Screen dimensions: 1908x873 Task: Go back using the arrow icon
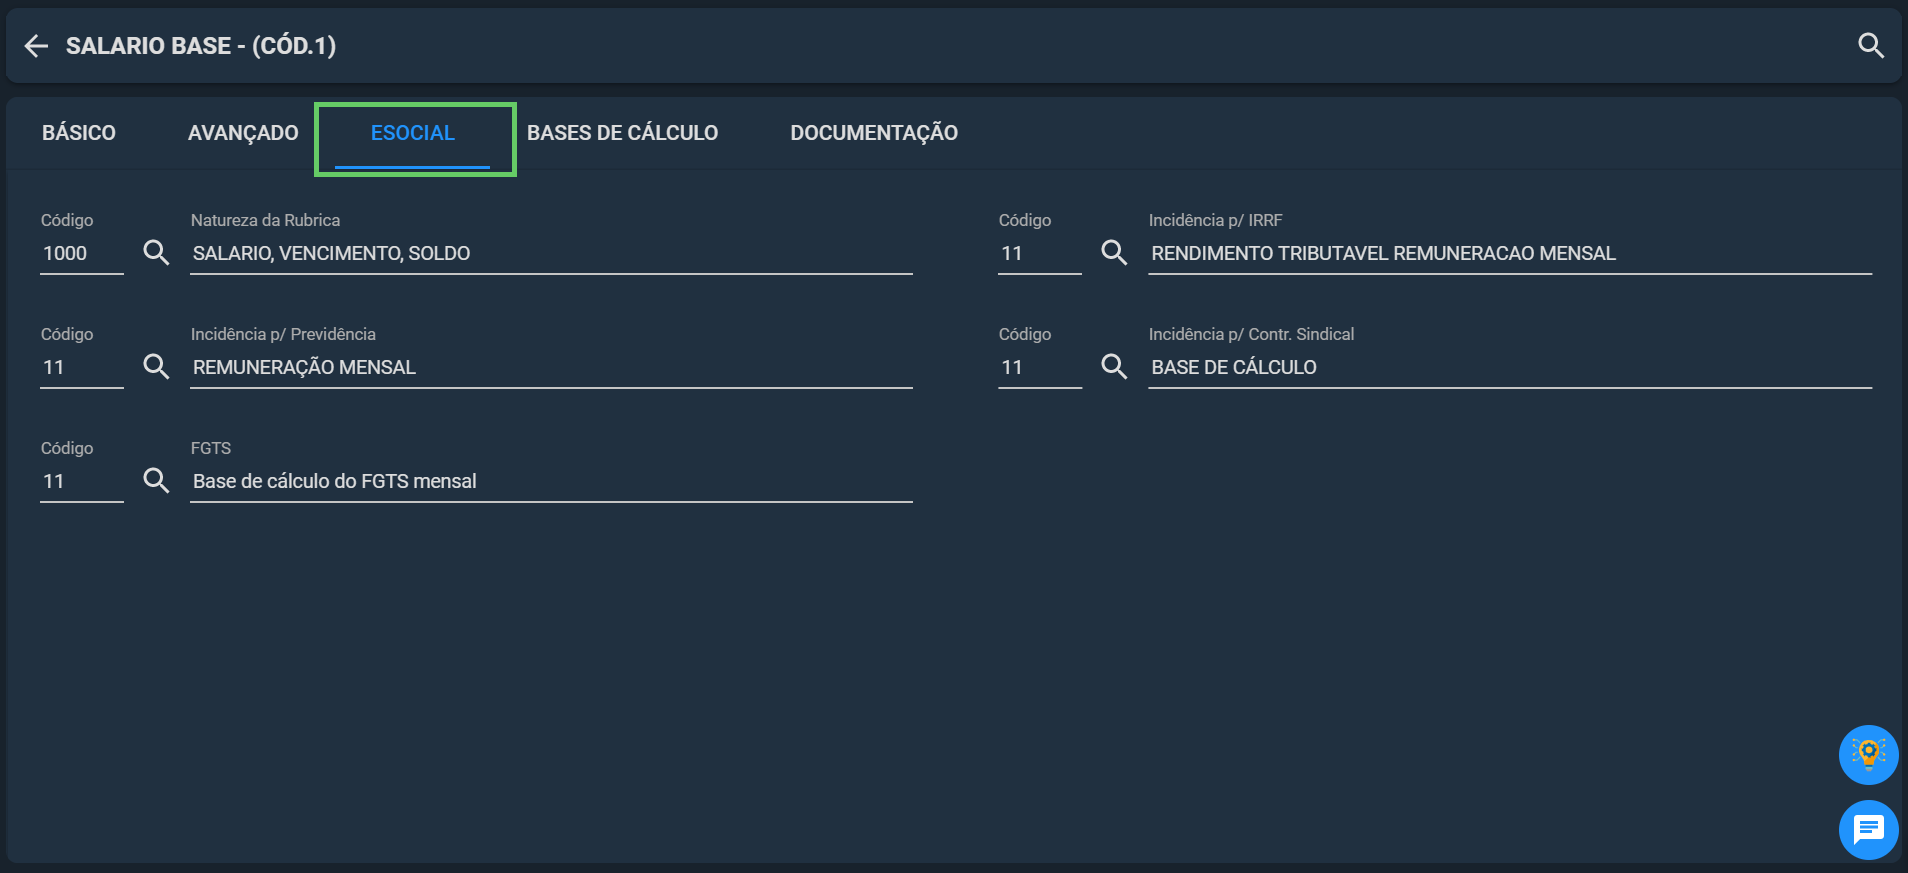[36, 46]
